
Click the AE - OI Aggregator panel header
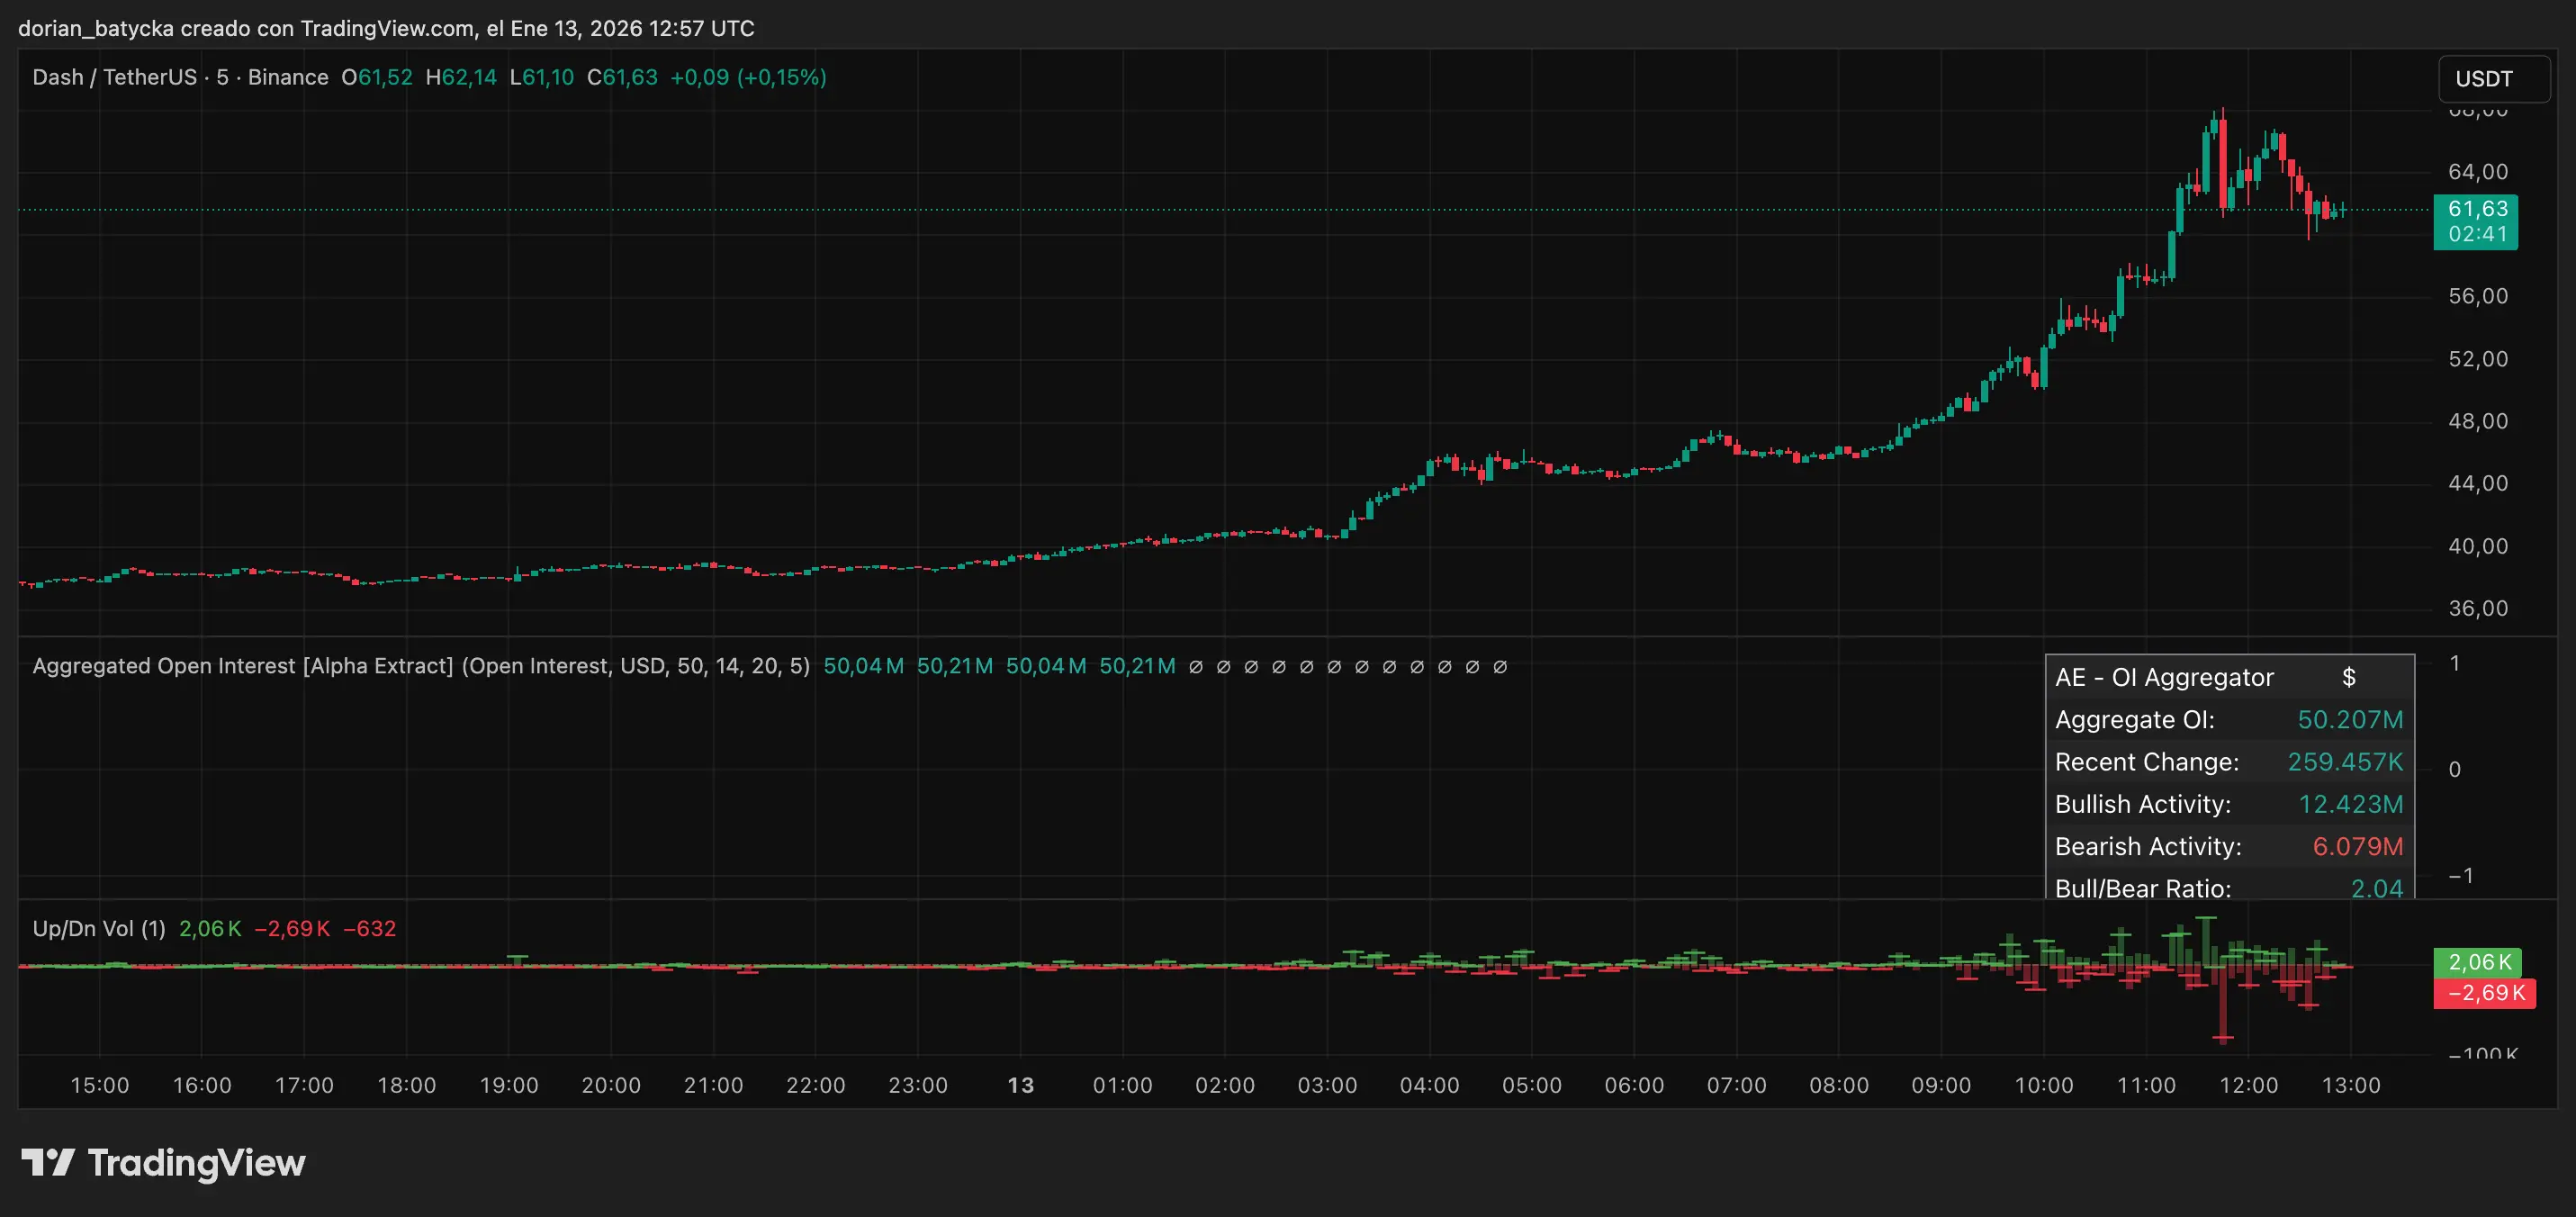click(2163, 677)
